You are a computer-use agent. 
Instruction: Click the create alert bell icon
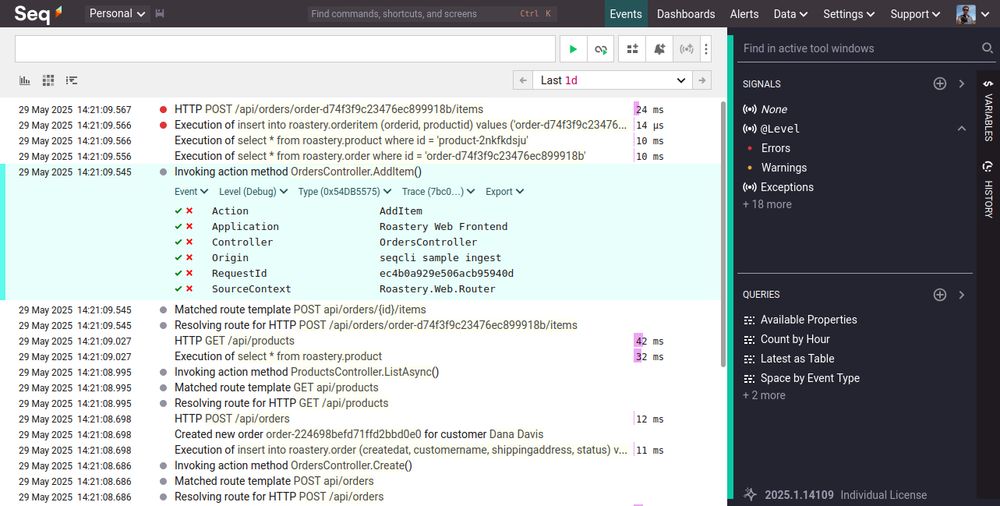coord(659,49)
